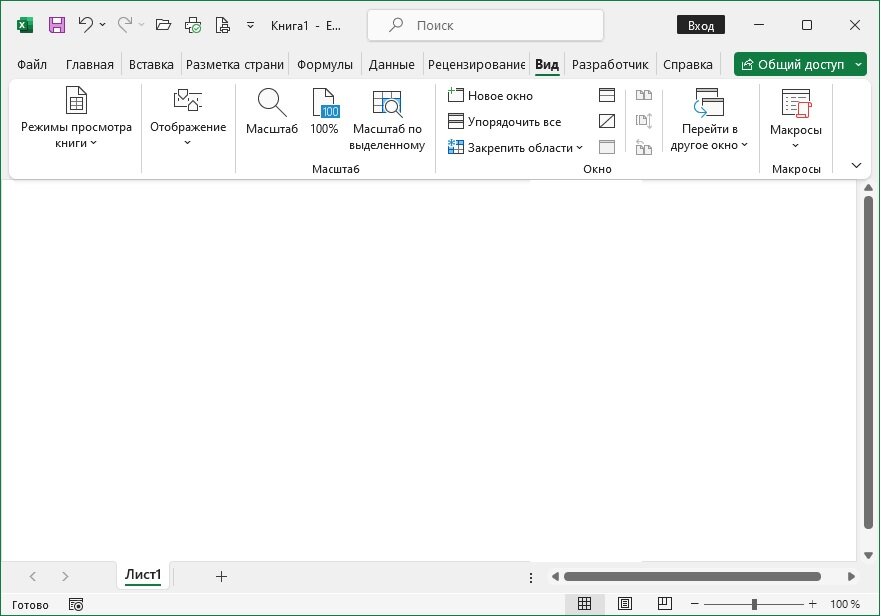
Task: Click the vertical scrollbar up arrow
Action: tap(868, 187)
